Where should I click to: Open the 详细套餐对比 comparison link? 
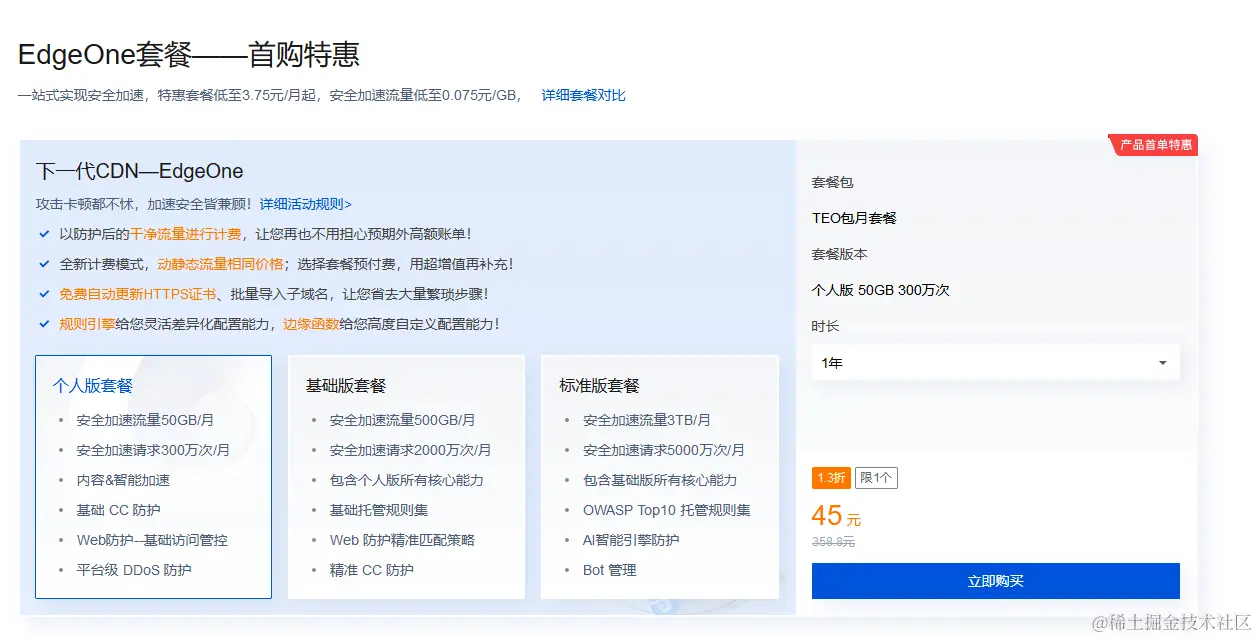click(x=584, y=95)
